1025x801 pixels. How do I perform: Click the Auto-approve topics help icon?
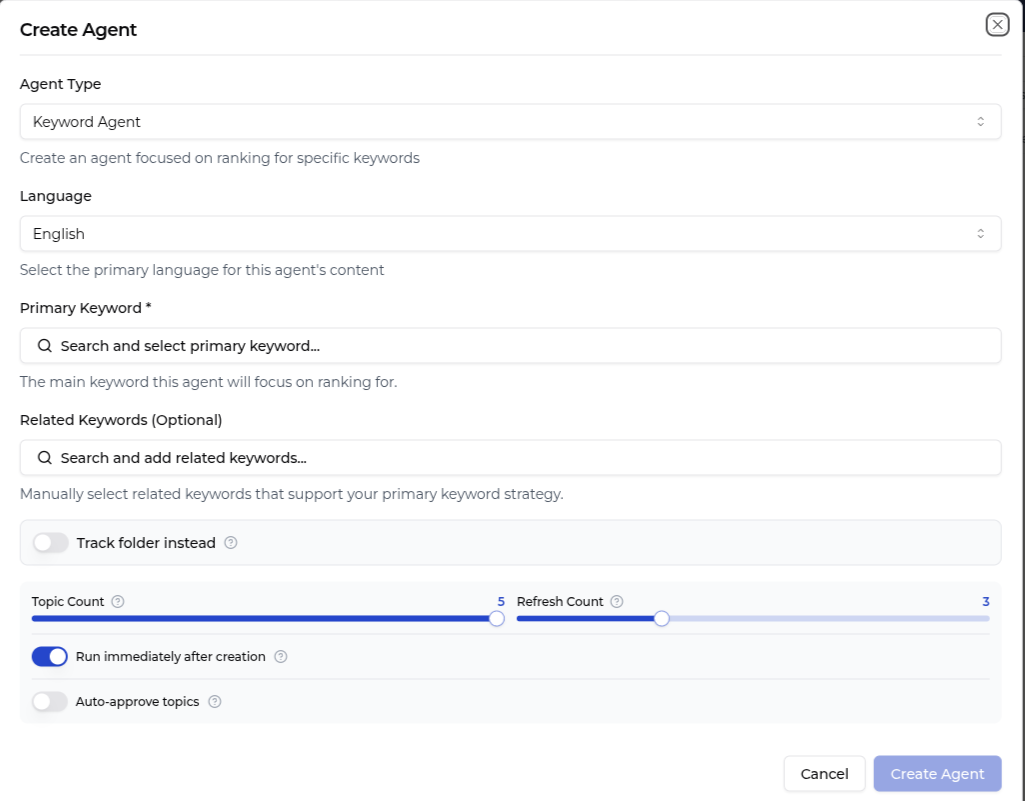[214, 702]
